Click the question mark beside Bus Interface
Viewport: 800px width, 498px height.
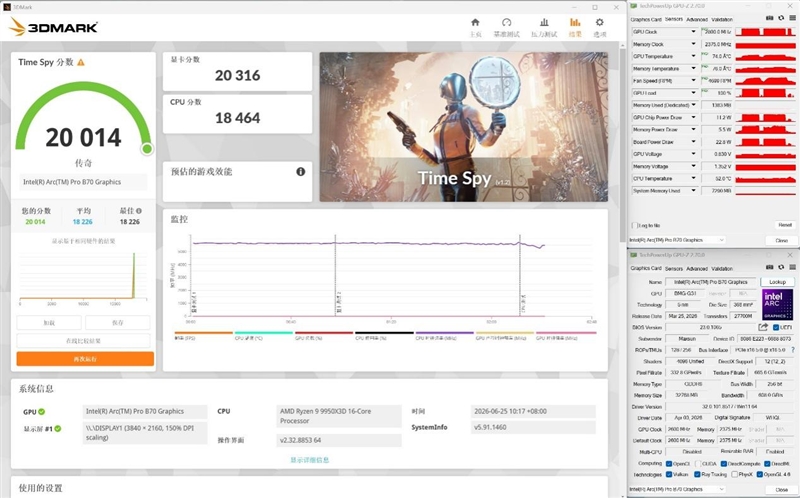coord(792,350)
